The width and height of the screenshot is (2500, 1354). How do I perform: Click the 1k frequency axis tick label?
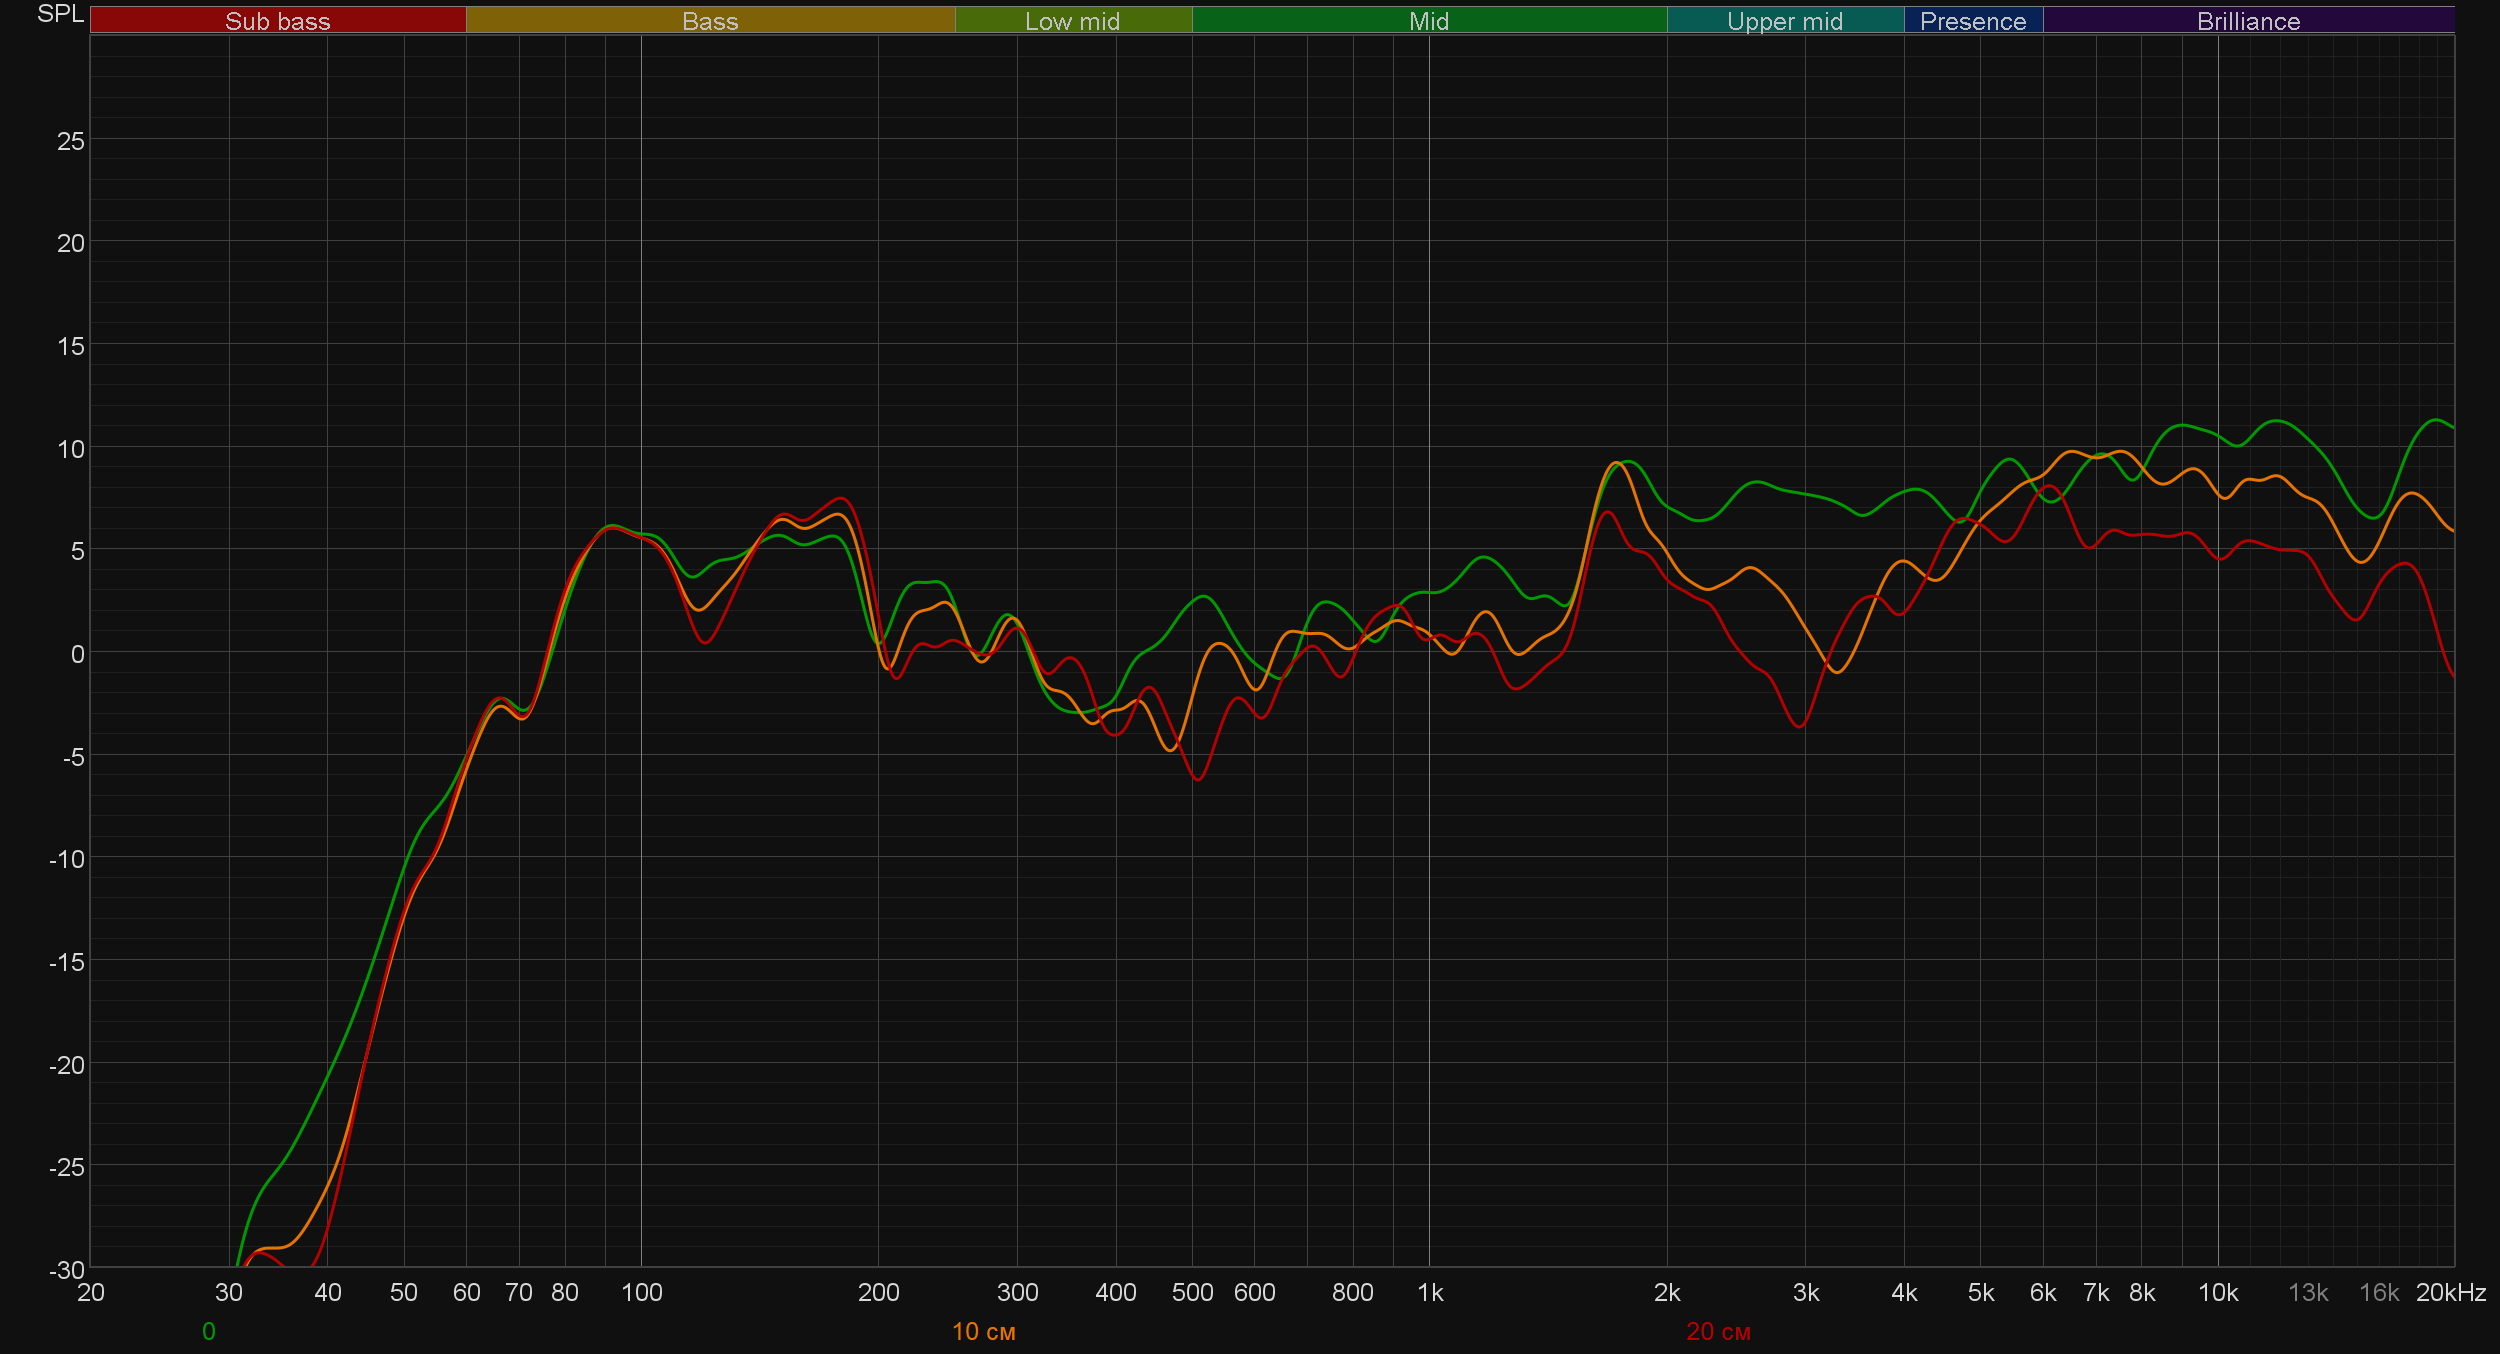pyautogui.click(x=1430, y=1293)
